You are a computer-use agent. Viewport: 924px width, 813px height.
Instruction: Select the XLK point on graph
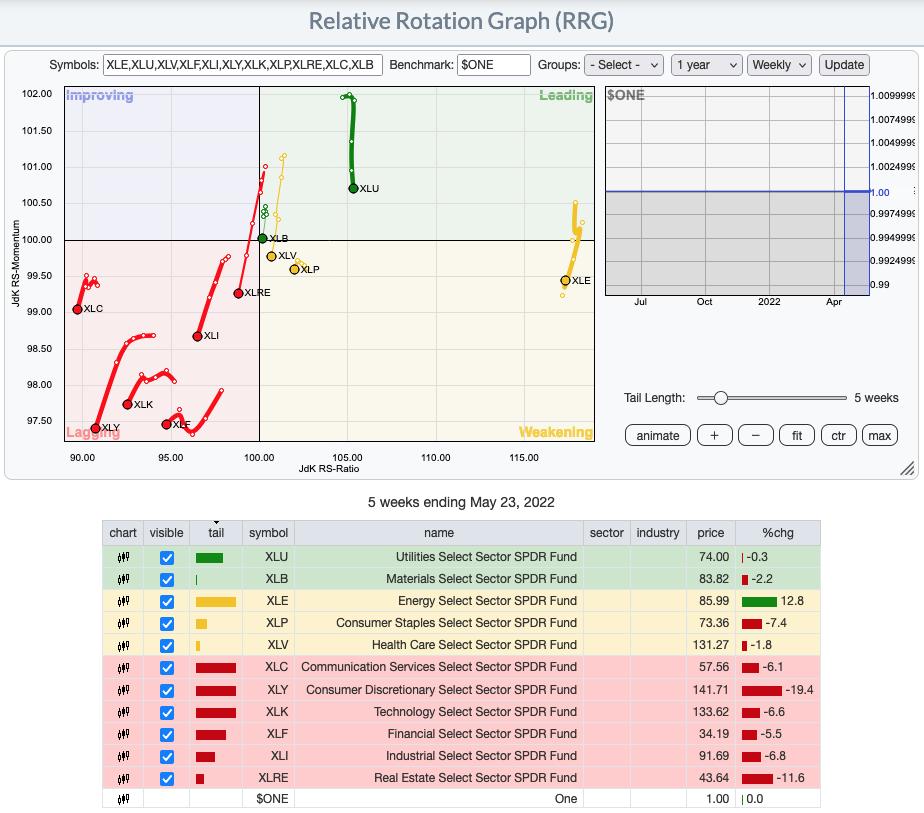[127, 404]
